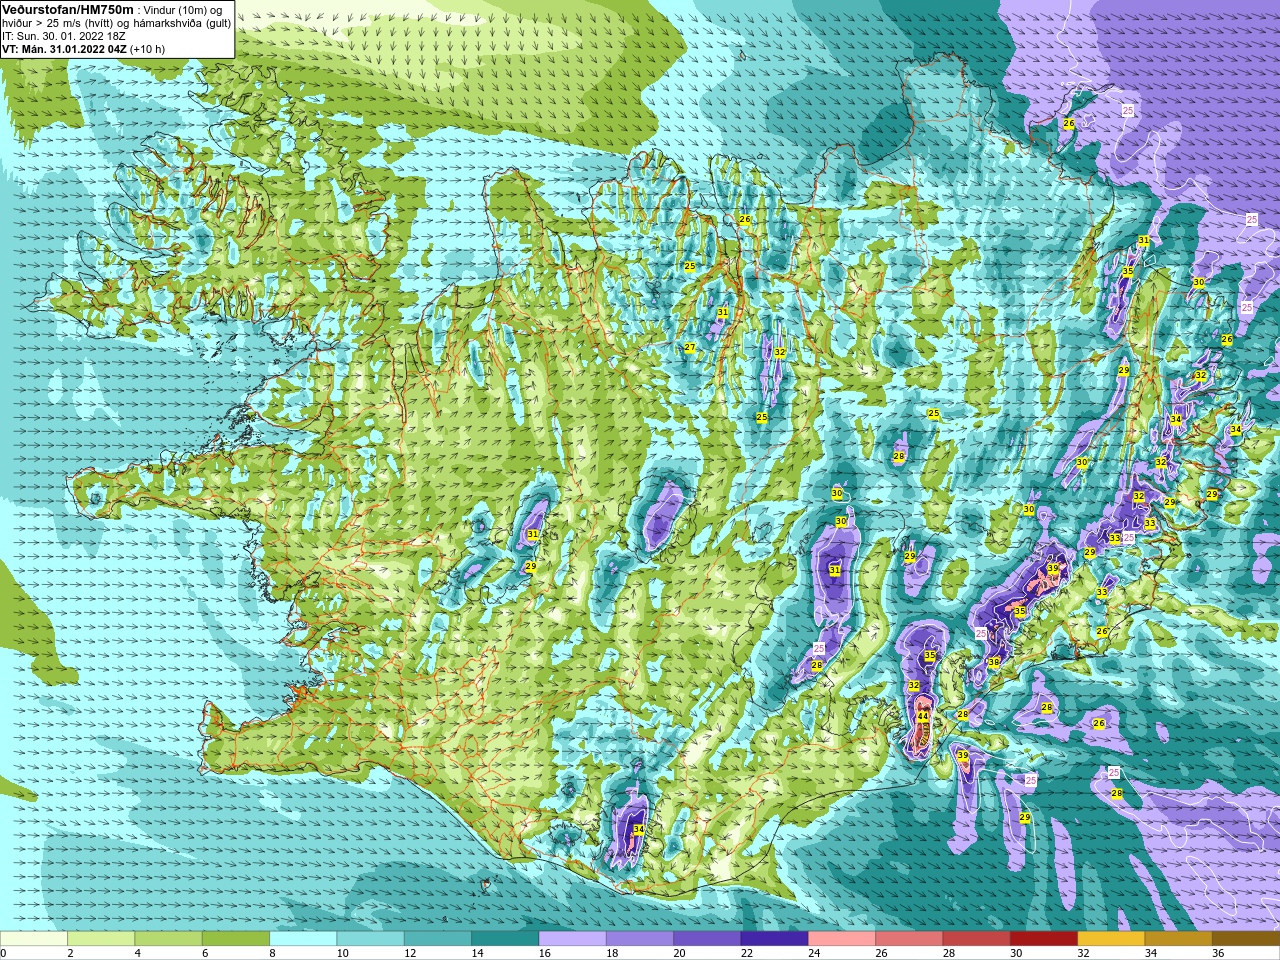Click the yellow '38' gust label
The height and width of the screenshot is (960, 1280).
pos(994,662)
